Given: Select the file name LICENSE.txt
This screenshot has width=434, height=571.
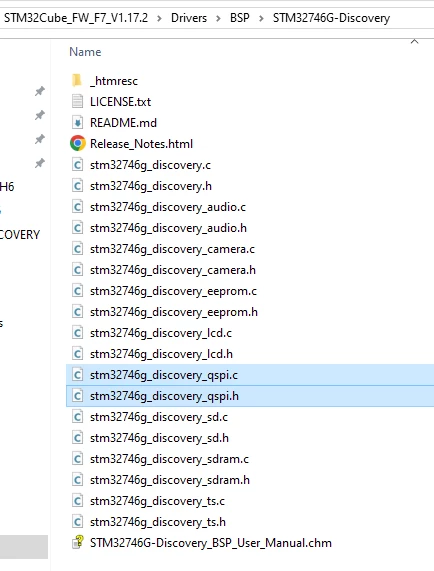Looking at the screenshot, I should (121, 102).
